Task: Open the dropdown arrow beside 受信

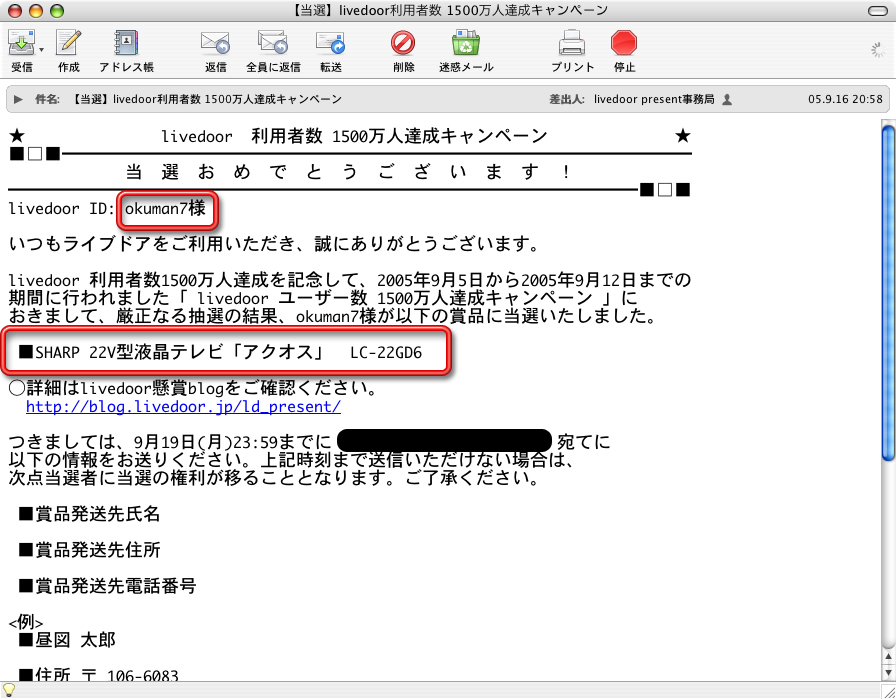Action: point(41,50)
